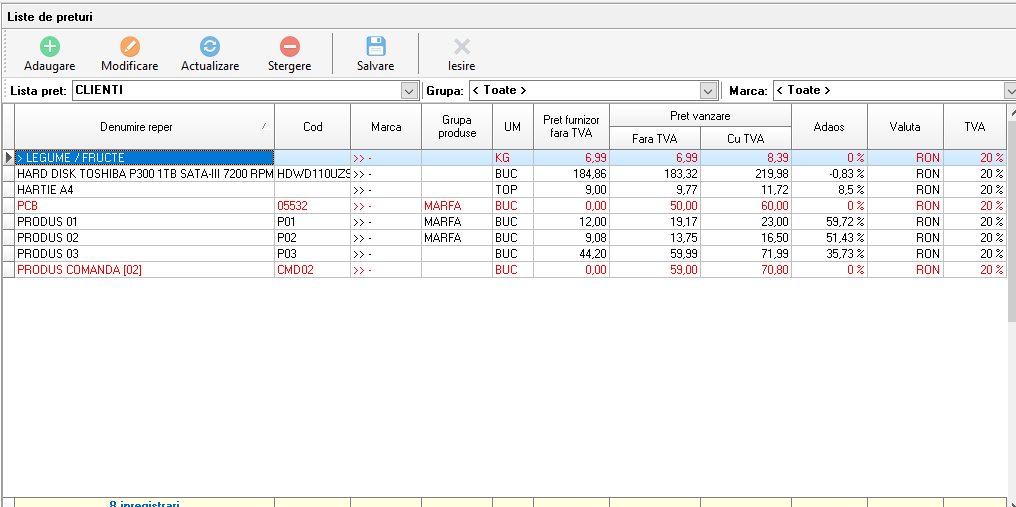Click the Salvare floppy disk icon
This screenshot has height=507, width=1016.
point(375,46)
